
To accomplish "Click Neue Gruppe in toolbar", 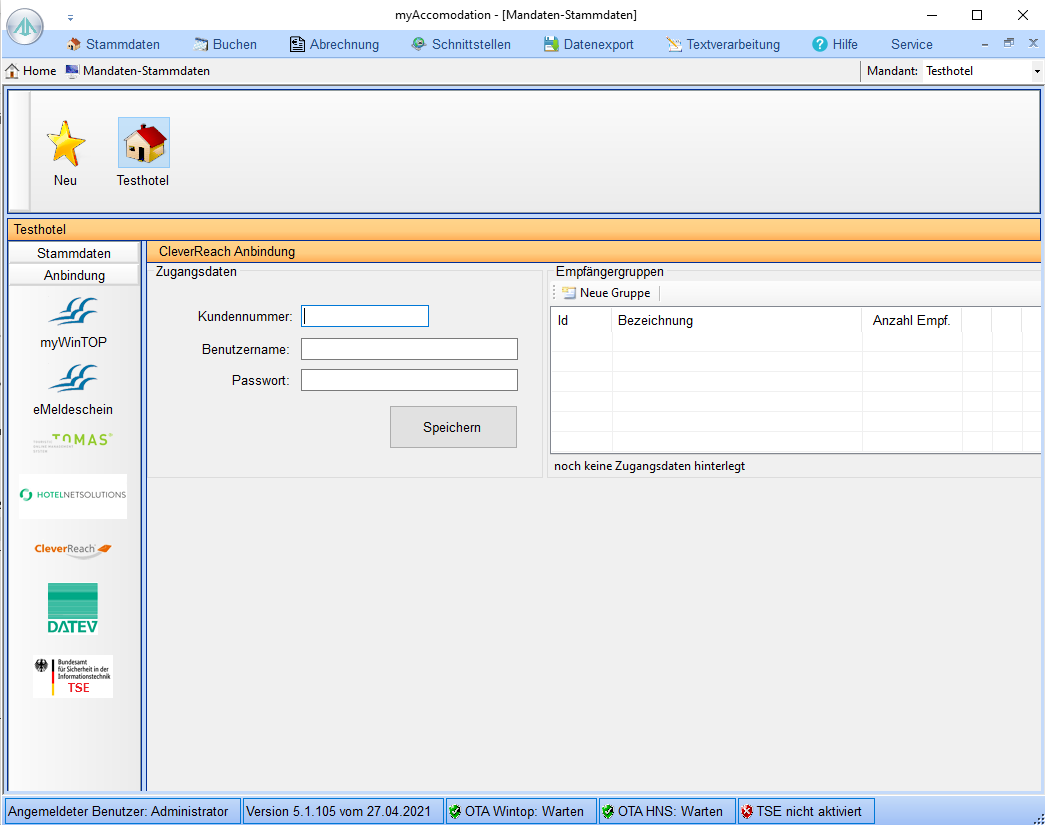I will [606, 293].
